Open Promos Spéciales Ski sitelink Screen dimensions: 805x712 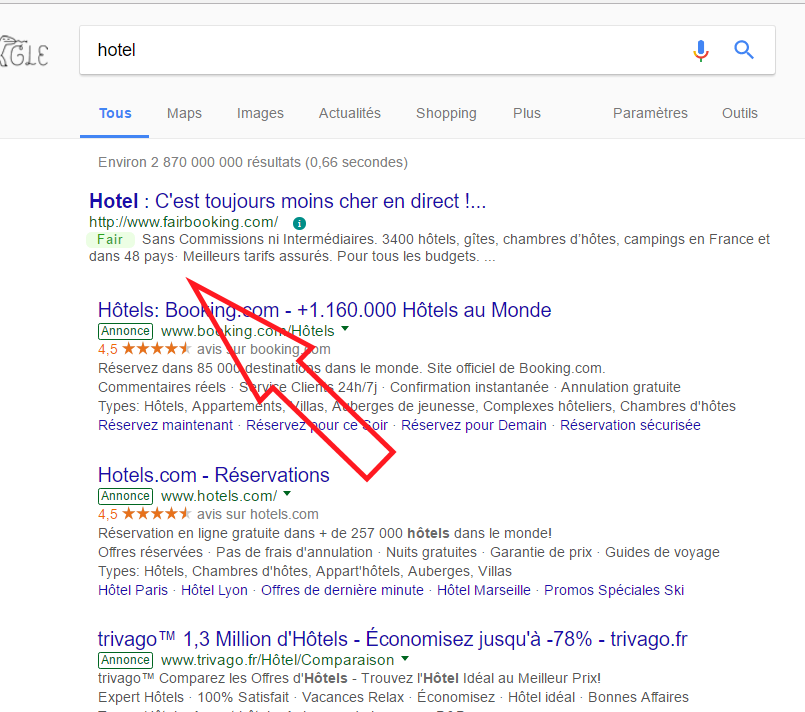614,590
